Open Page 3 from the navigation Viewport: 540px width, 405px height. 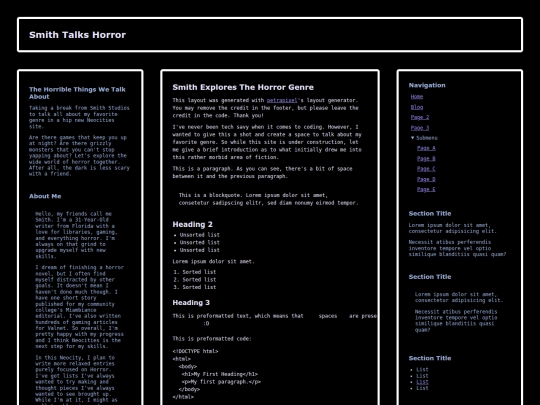coord(420,128)
